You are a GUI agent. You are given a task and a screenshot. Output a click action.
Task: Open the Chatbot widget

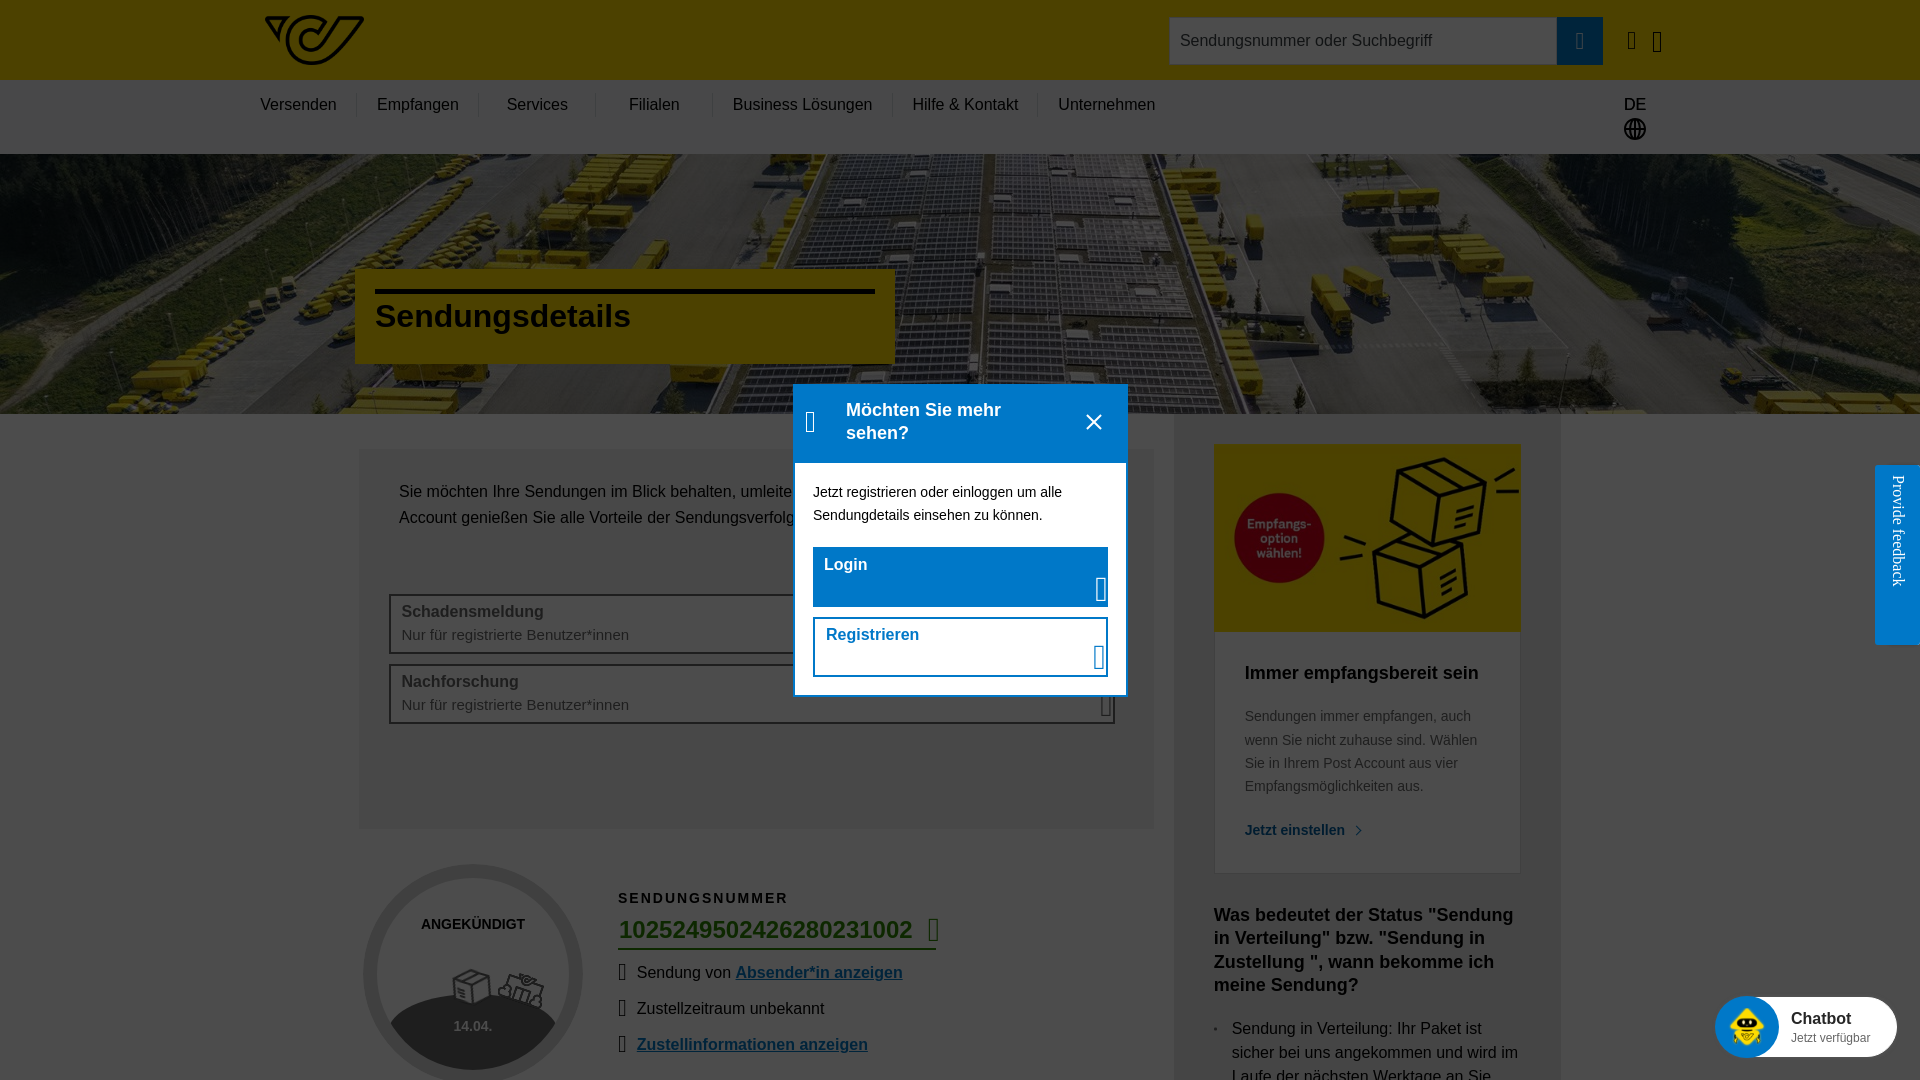[x=1806, y=1027]
